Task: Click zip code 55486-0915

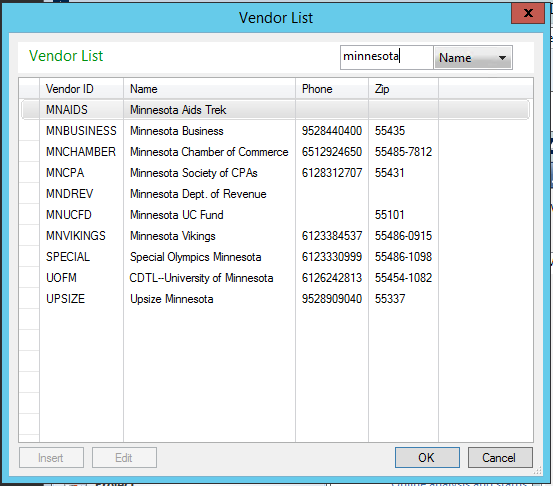Action: pyautogui.click(x=403, y=236)
